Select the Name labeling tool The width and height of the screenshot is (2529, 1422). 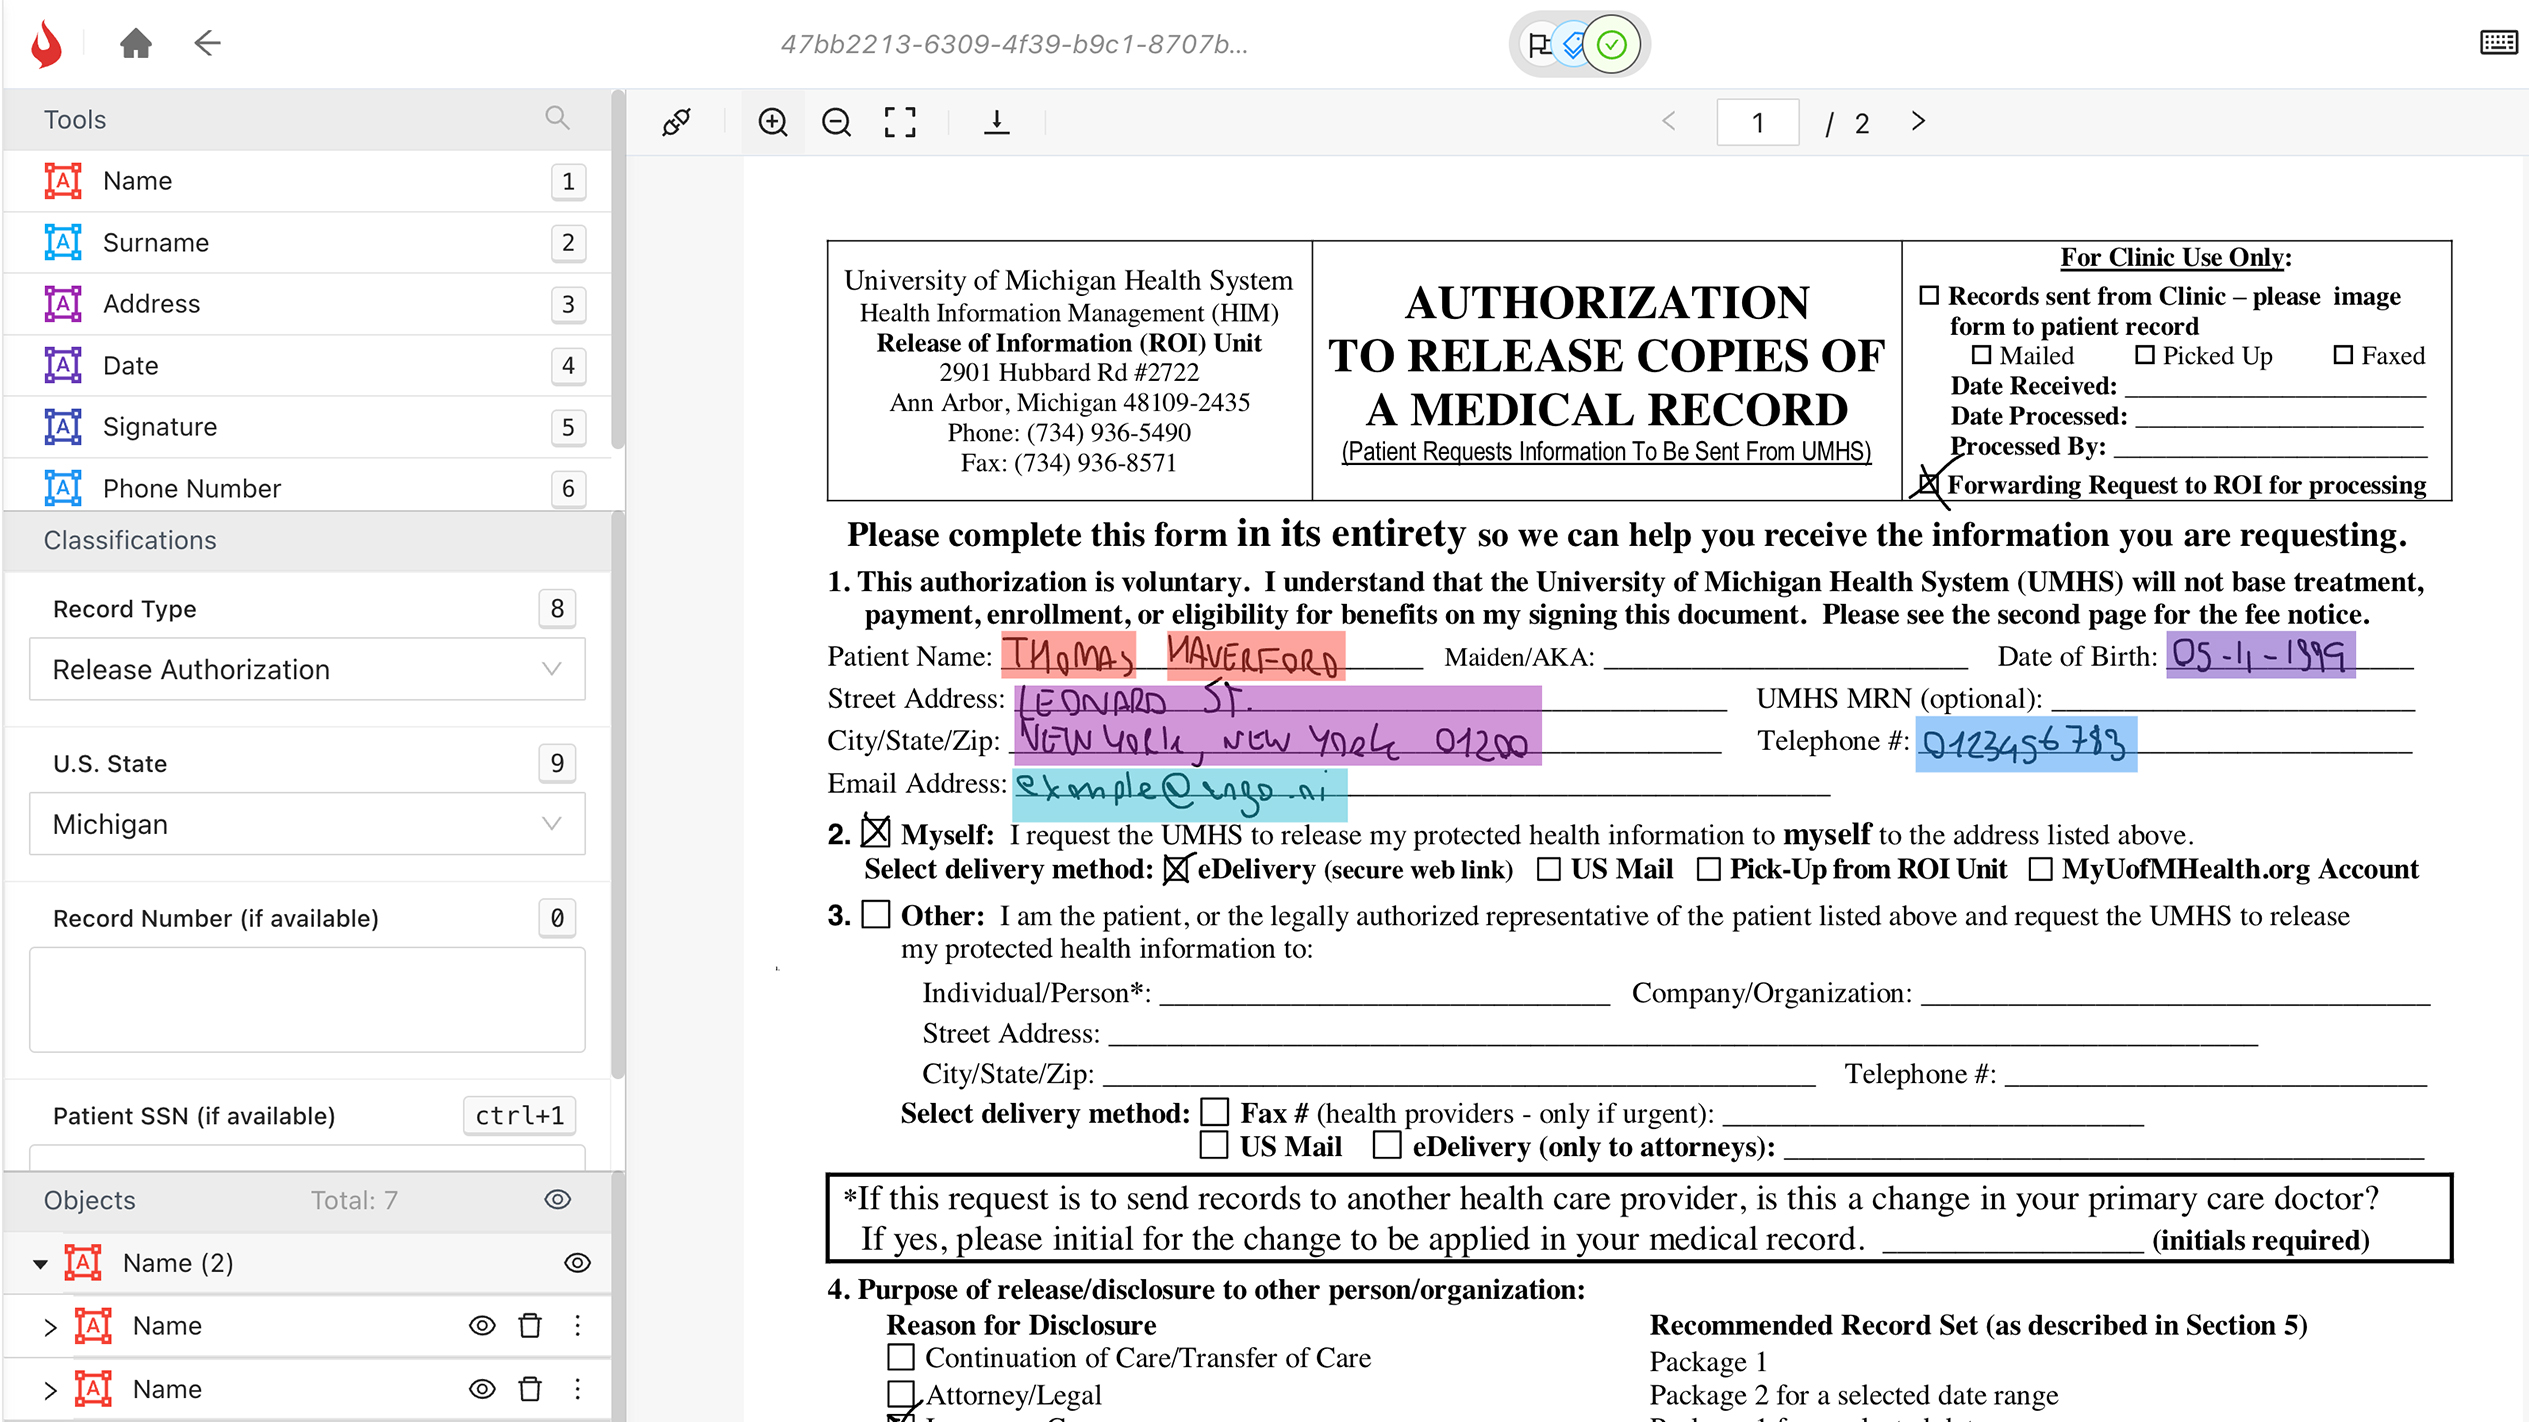click(x=308, y=181)
